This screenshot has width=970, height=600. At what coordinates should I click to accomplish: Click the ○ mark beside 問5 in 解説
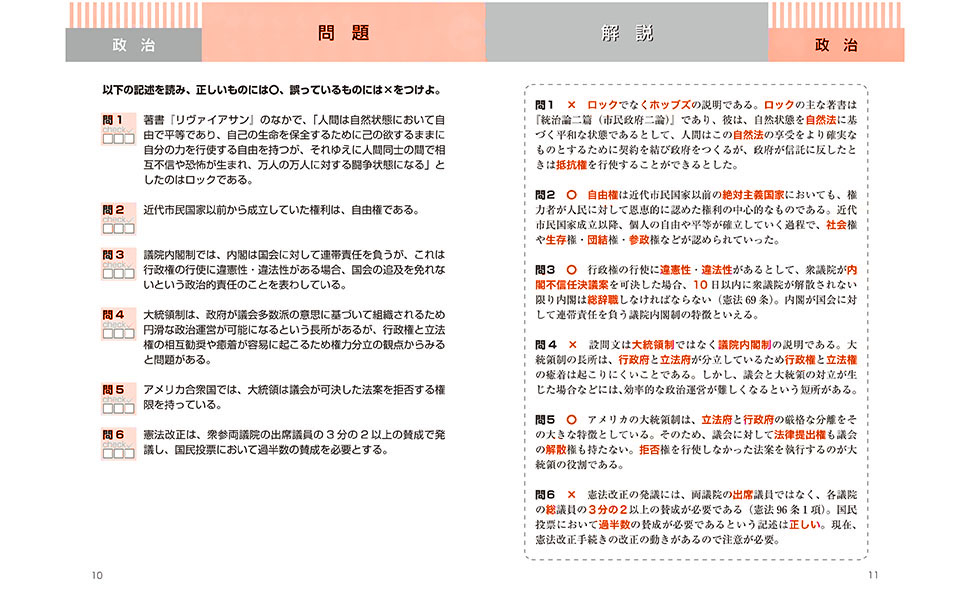tap(572, 419)
